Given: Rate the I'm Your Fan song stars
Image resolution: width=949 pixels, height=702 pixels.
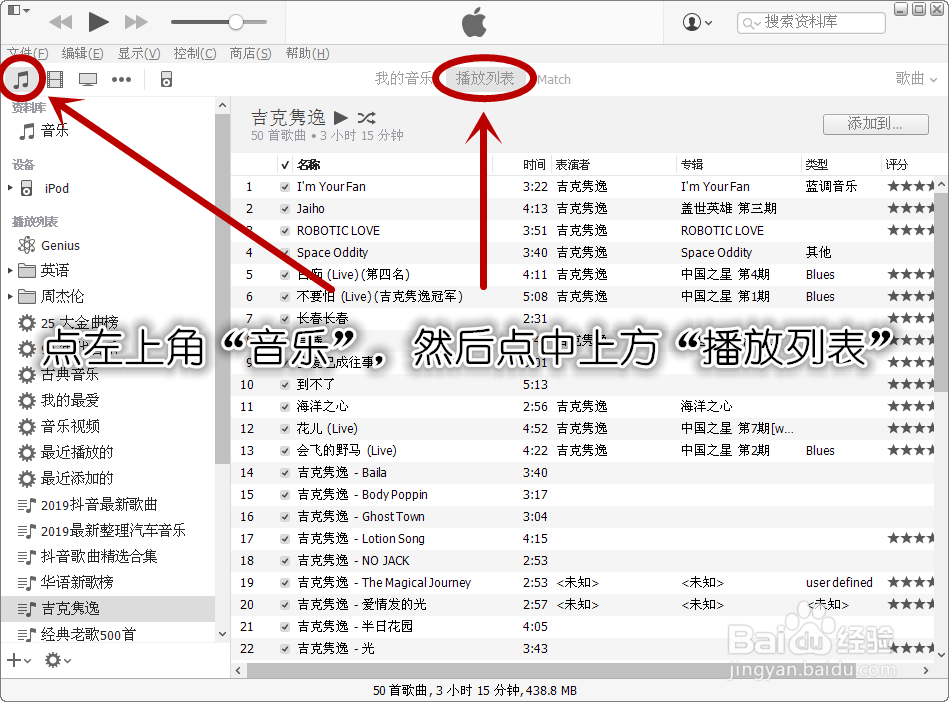Looking at the screenshot, I should tap(911, 186).
